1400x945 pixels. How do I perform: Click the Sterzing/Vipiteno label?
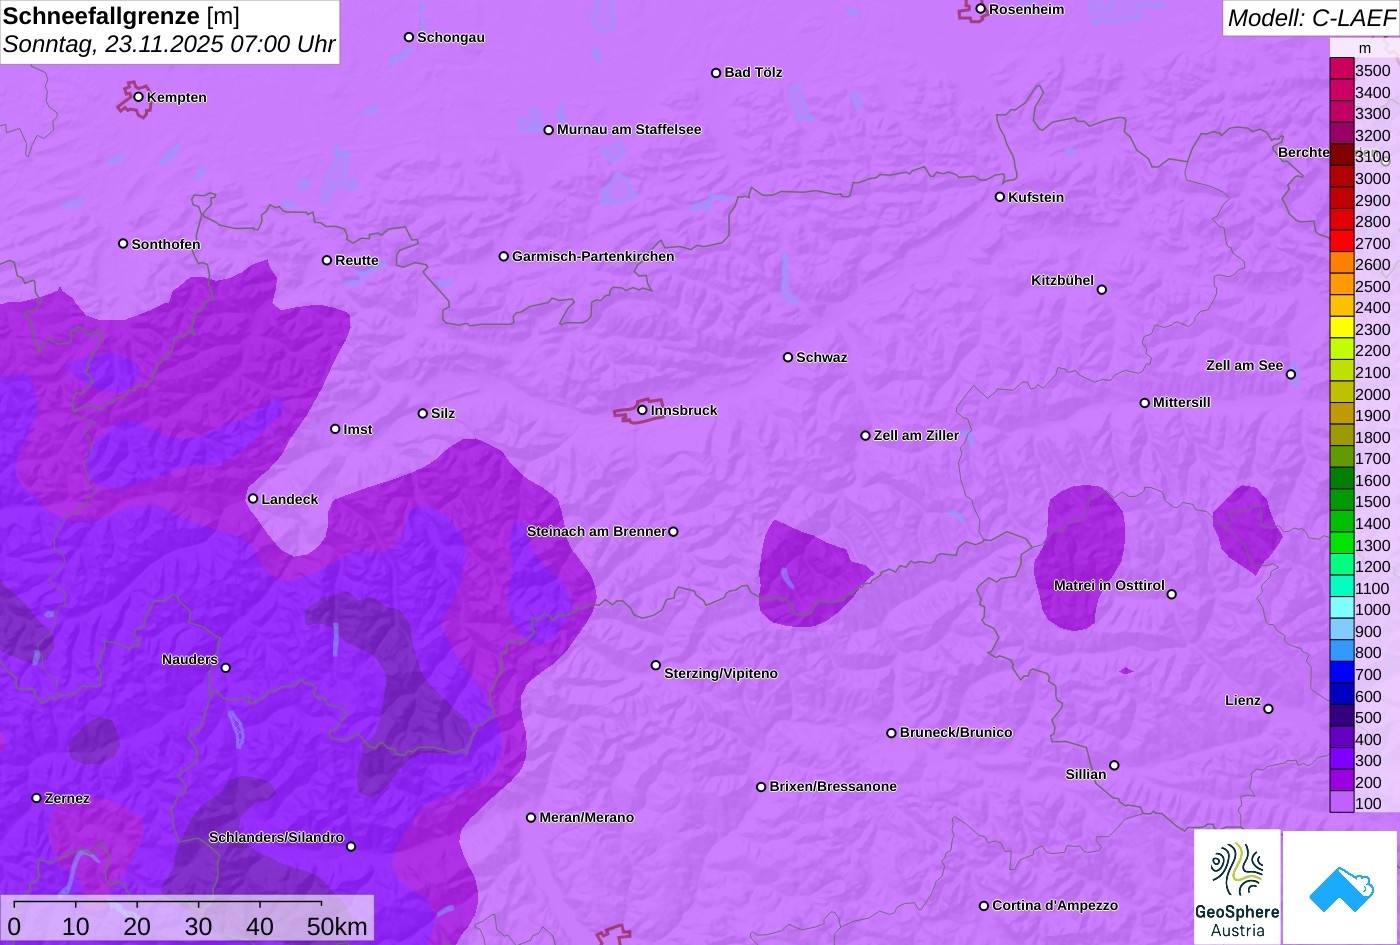(x=721, y=674)
